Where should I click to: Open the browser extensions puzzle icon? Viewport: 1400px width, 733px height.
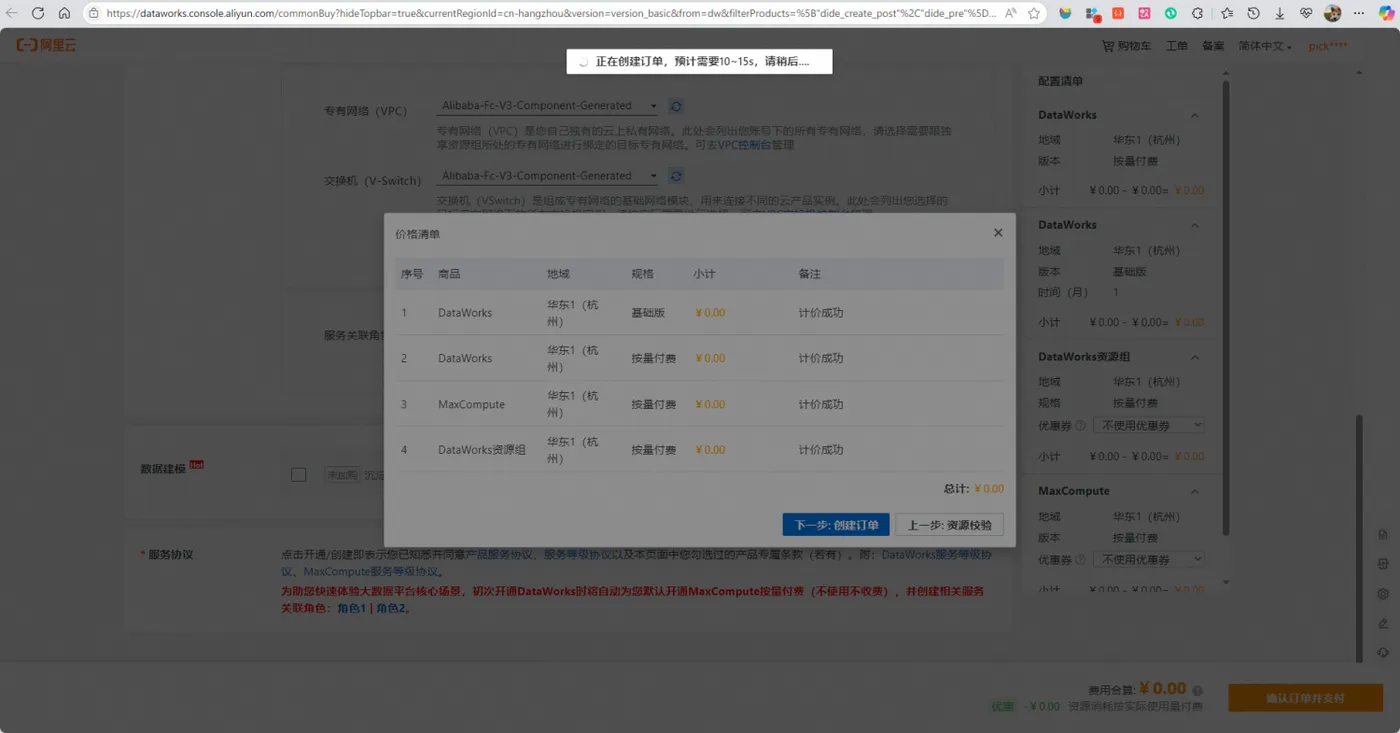[1197, 14]
